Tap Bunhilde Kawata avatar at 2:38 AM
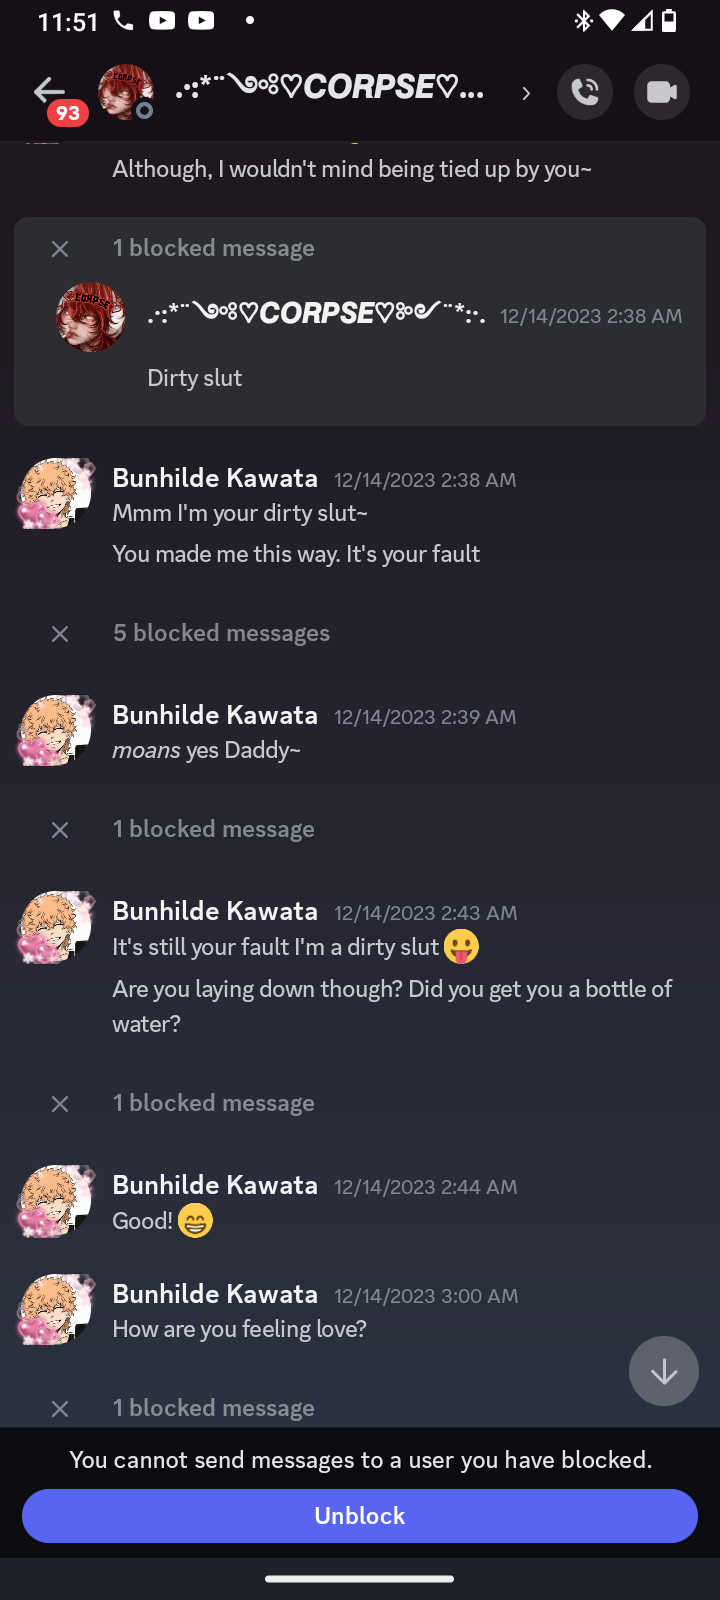 (56, 493)
